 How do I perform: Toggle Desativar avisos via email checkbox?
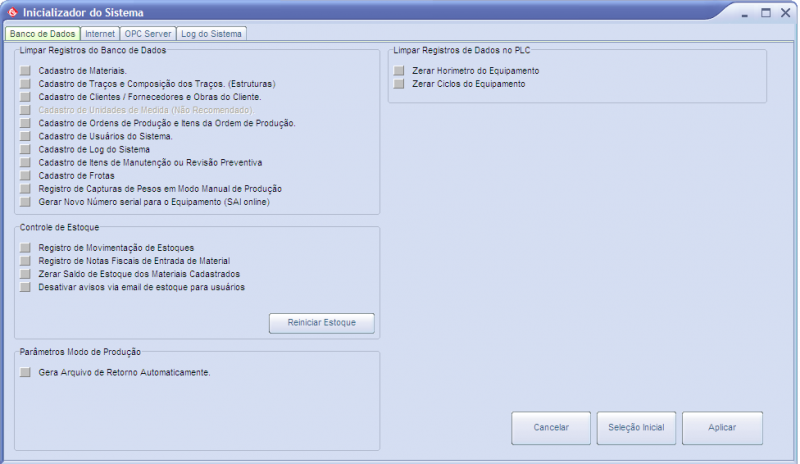coord(26,287)
